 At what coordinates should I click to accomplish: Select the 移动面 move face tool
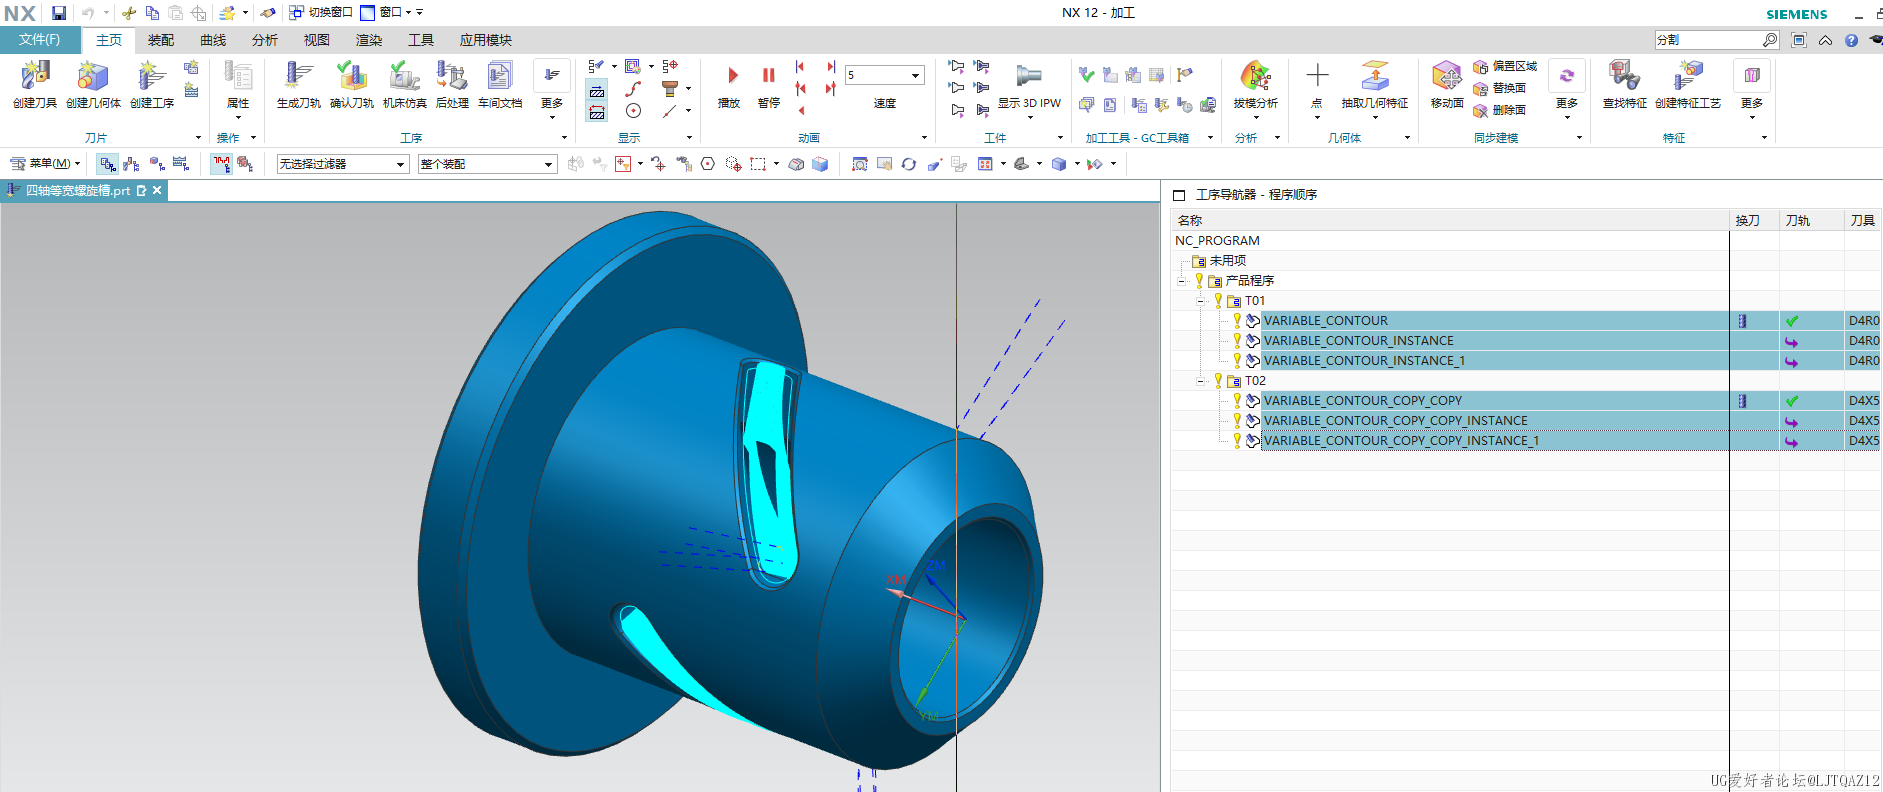(1447, 86)
